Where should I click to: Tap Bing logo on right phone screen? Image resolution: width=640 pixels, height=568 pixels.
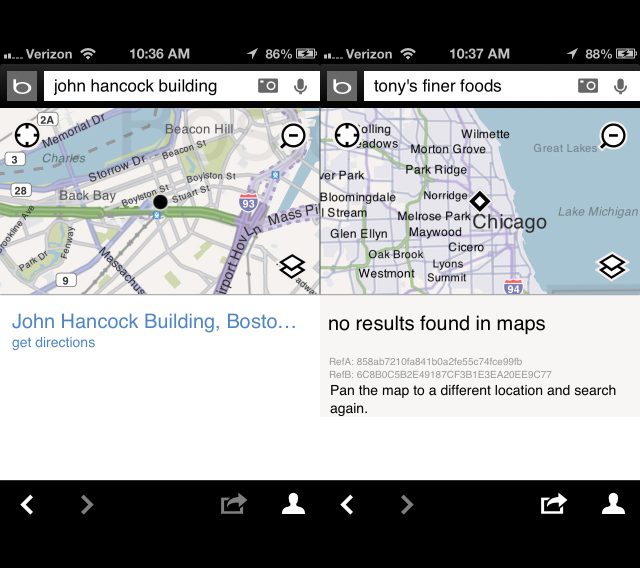coord(342,86)
